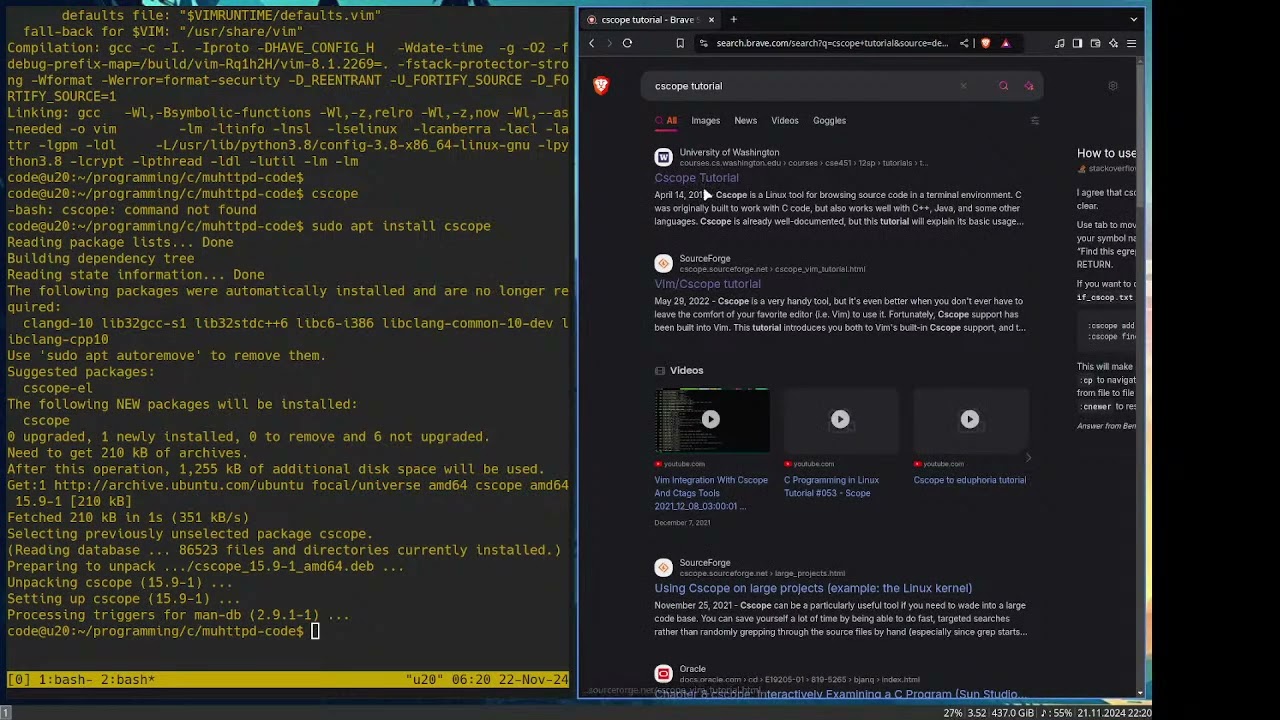Bookmark this page with the bookmark icon
Screen dimensions: 1280x720
[680, 43]
